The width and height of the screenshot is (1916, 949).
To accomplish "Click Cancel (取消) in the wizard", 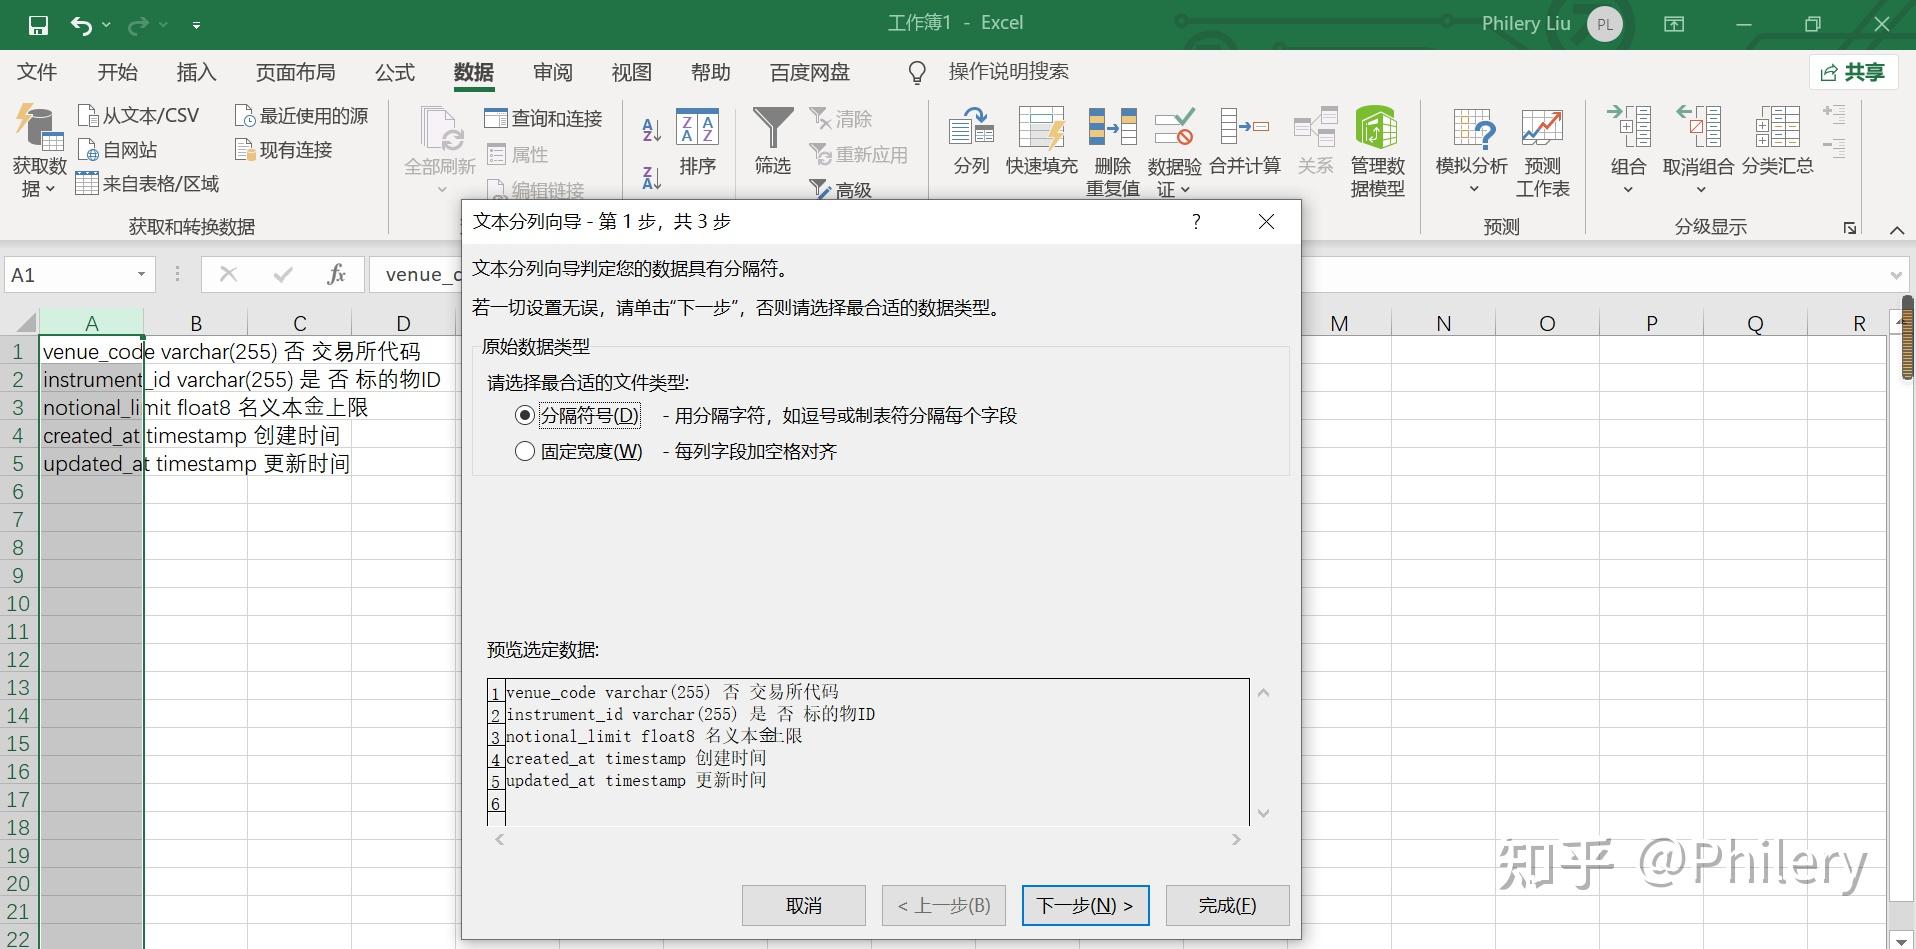I will click(804, 905).
